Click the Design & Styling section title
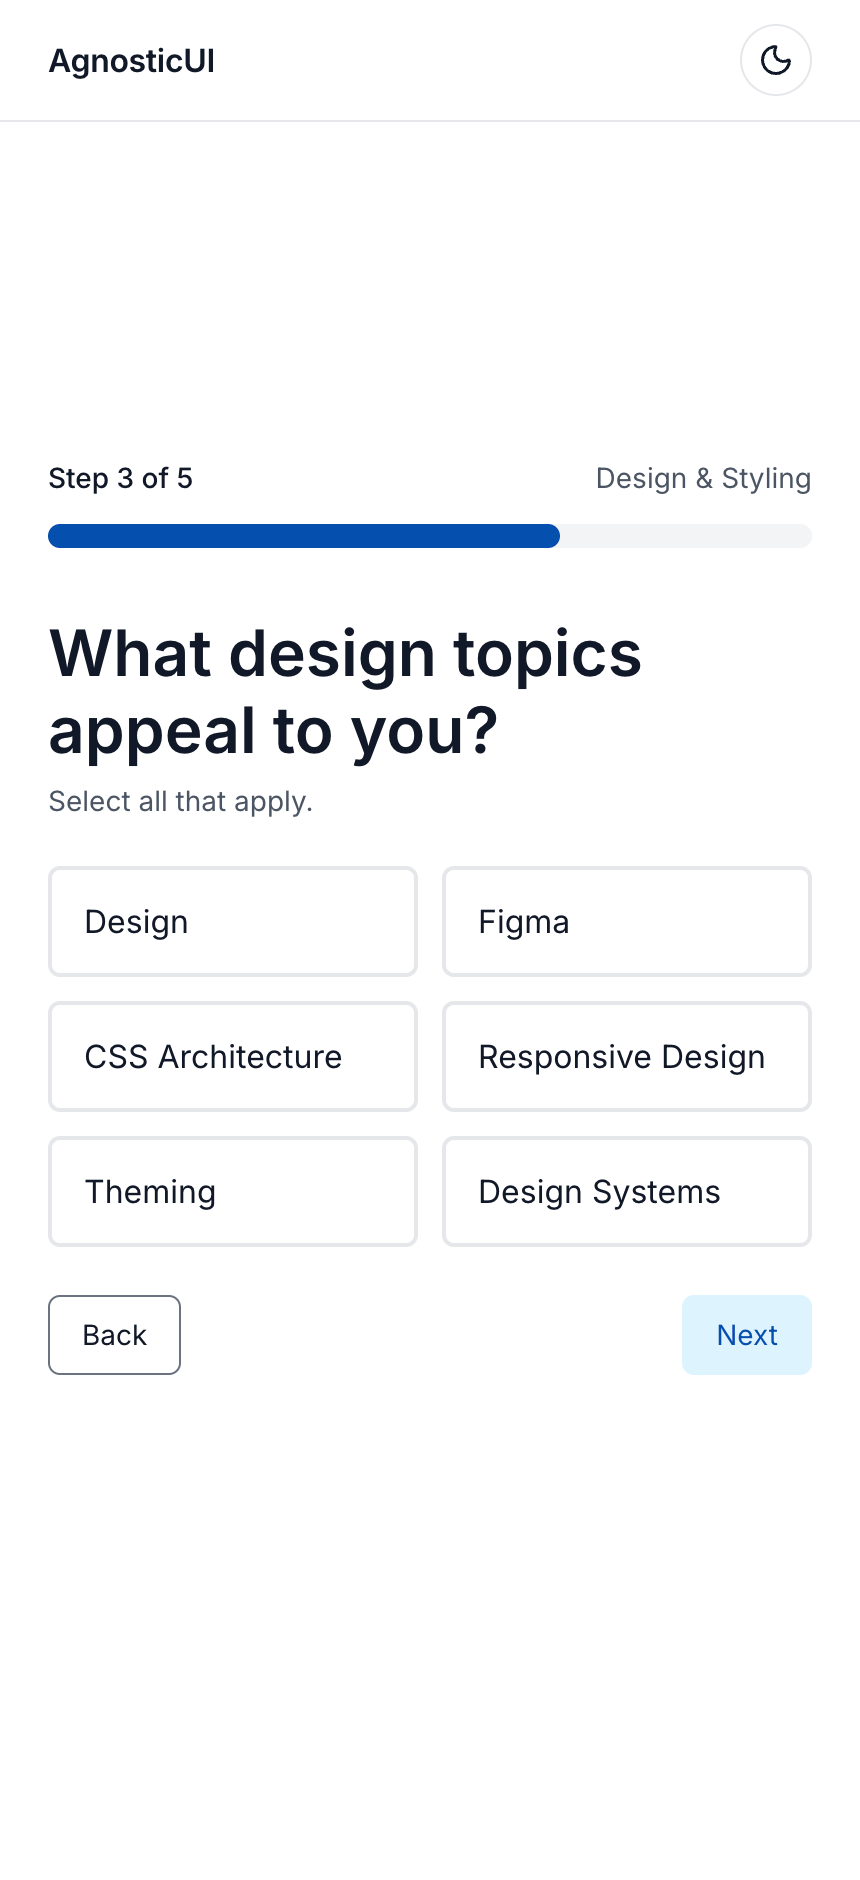The height and width of the screenshot is (1880, 860). pos(703,478)
